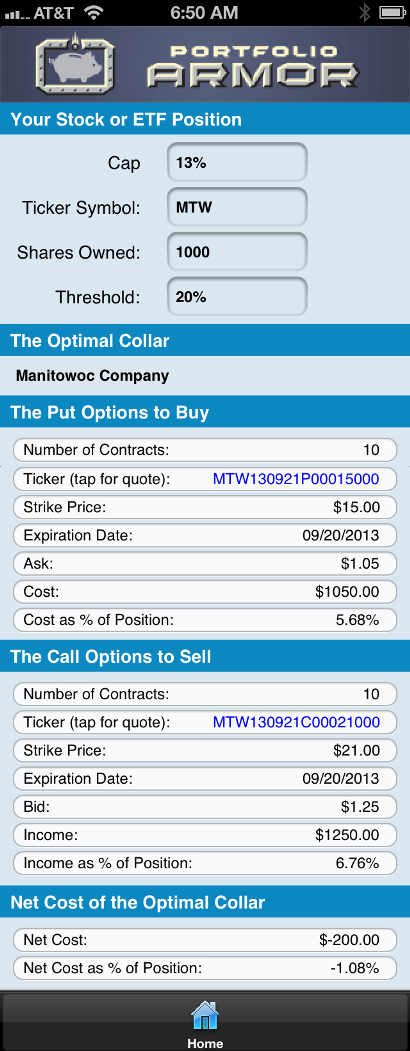Tap the Home house icon
410x1051 pixels.
point(205,1015)
